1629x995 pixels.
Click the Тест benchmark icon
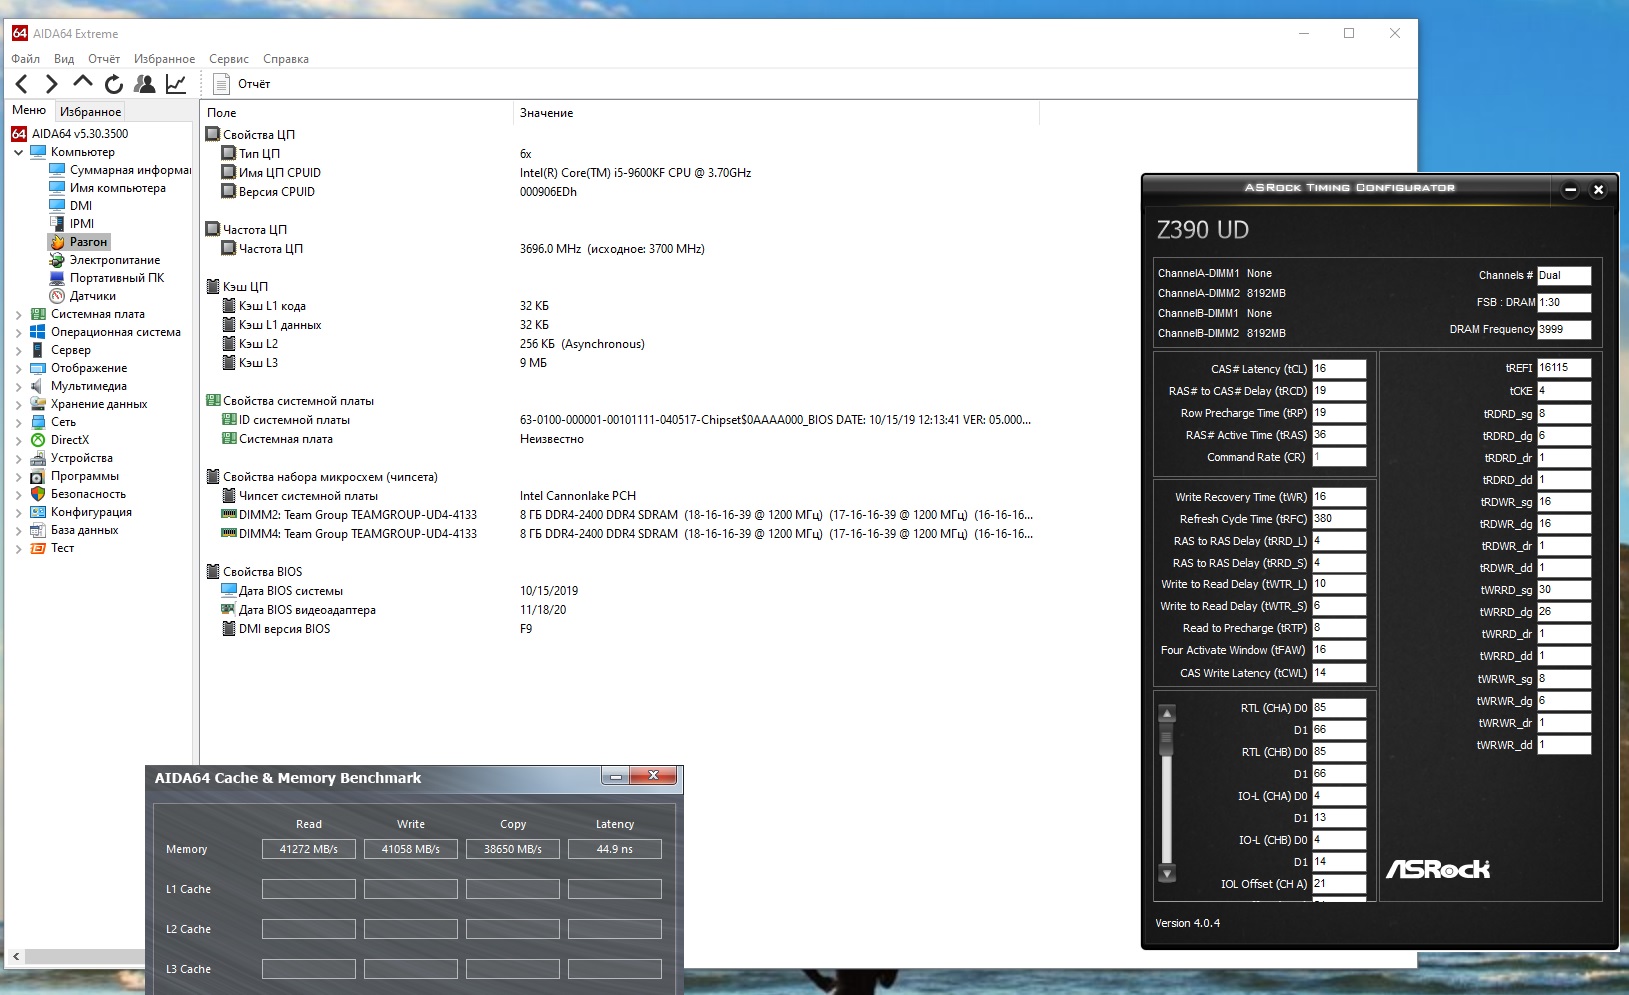38,548
